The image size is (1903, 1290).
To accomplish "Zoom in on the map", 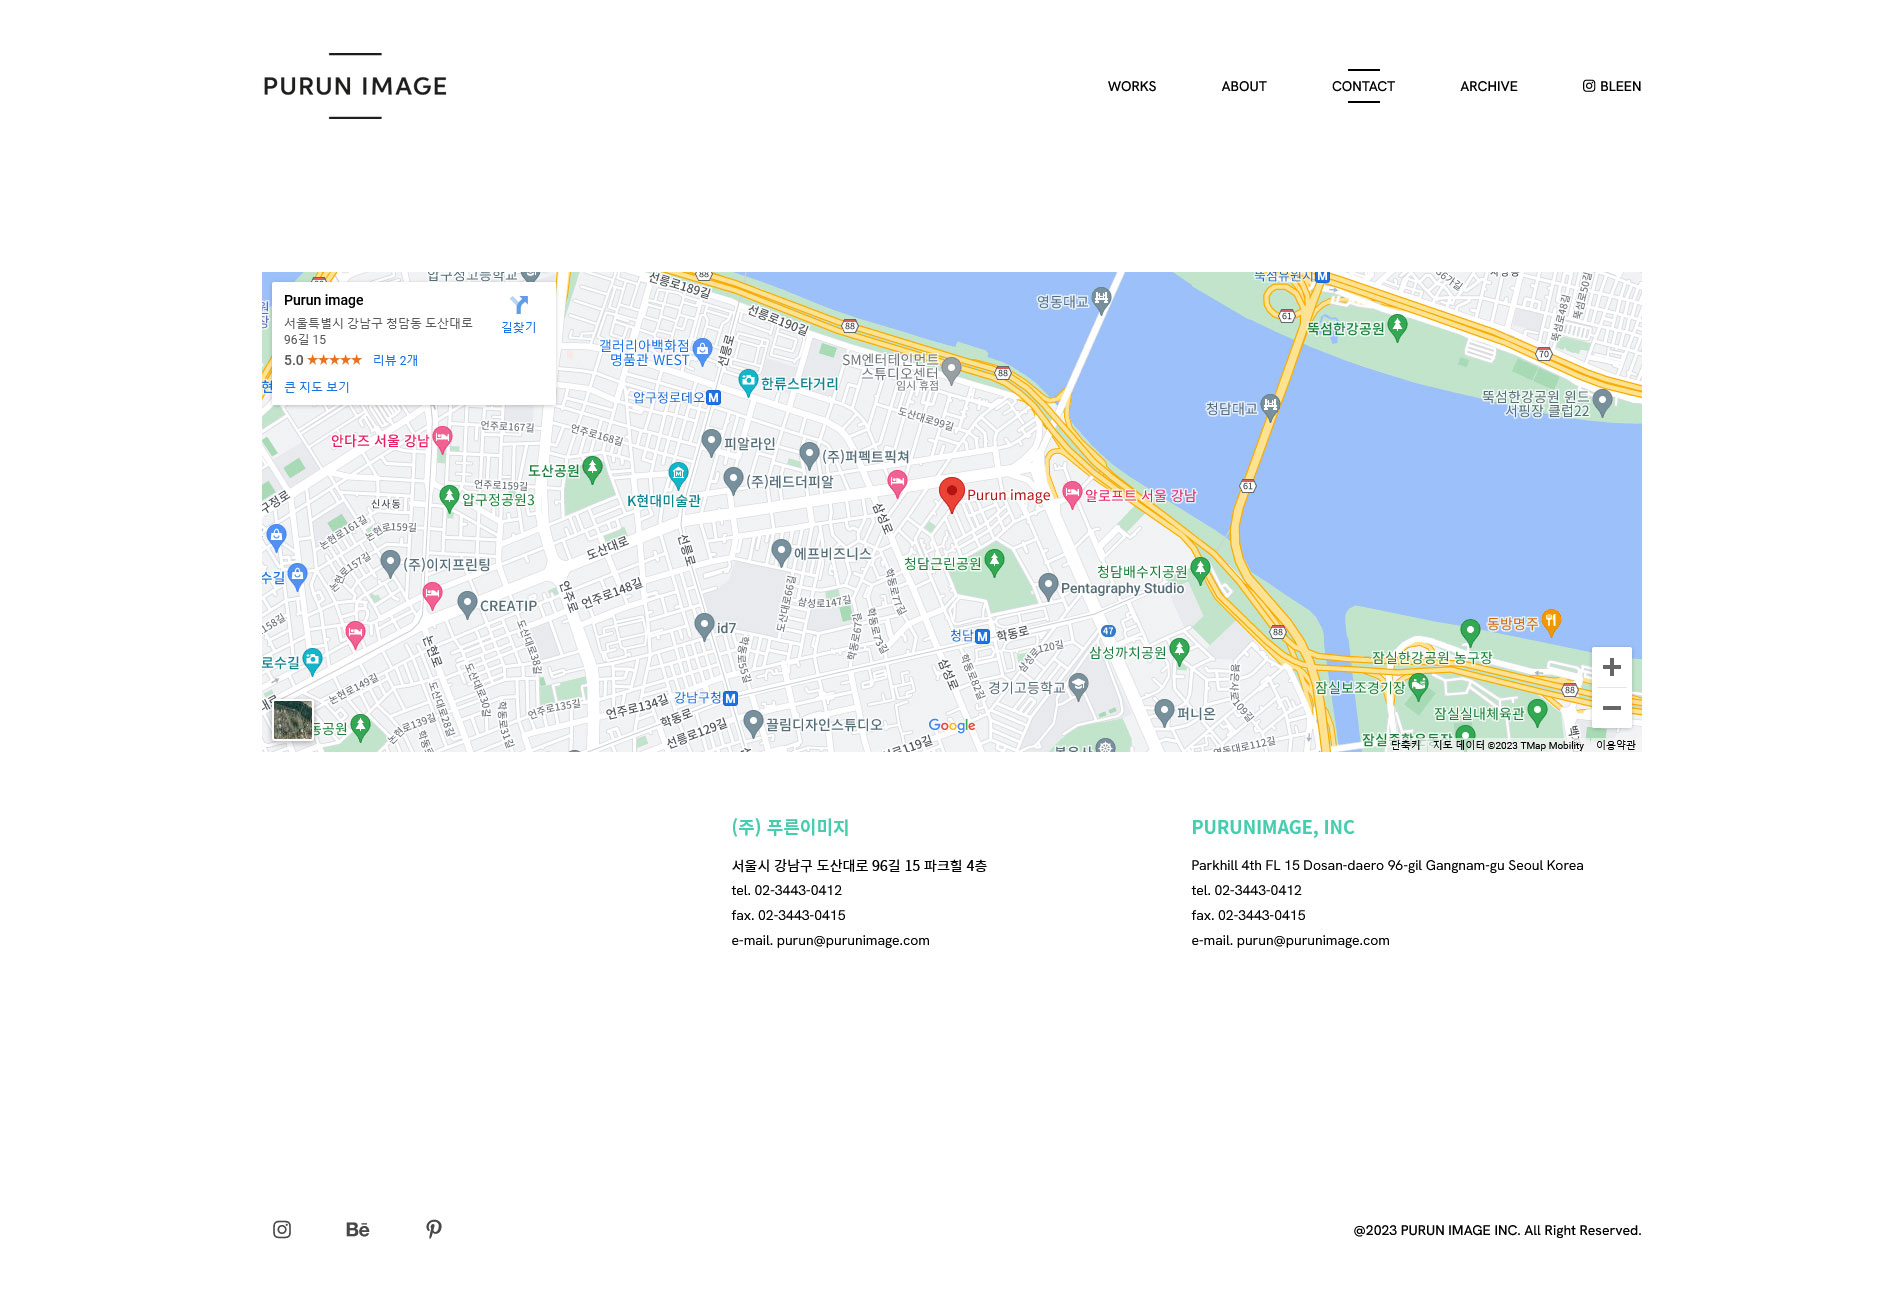I will click(1611, 667).
